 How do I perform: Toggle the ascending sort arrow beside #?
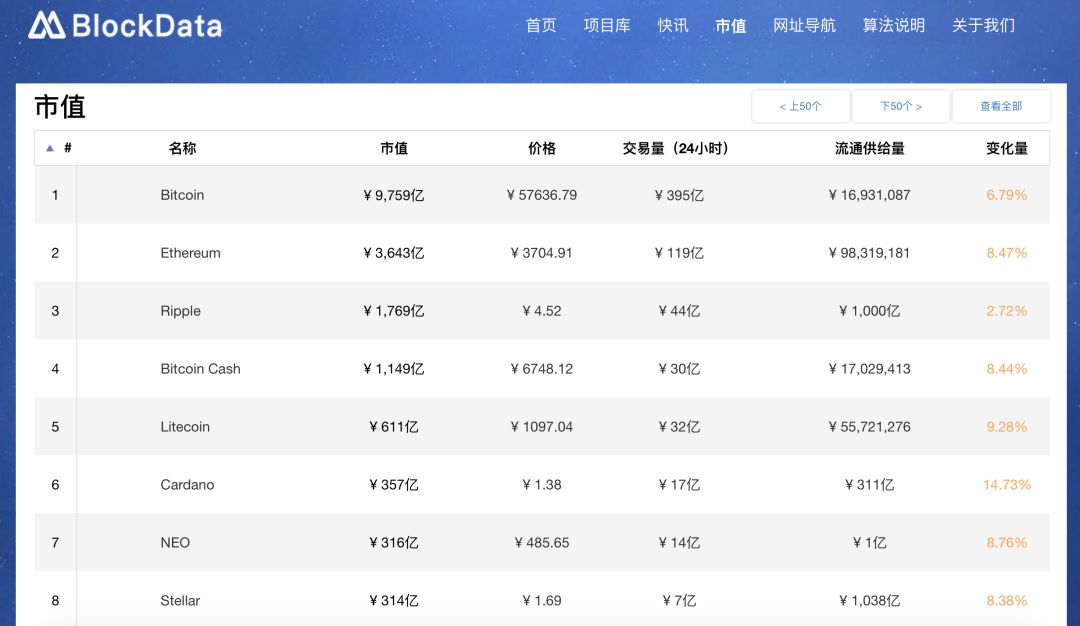(x=50, y=148)
